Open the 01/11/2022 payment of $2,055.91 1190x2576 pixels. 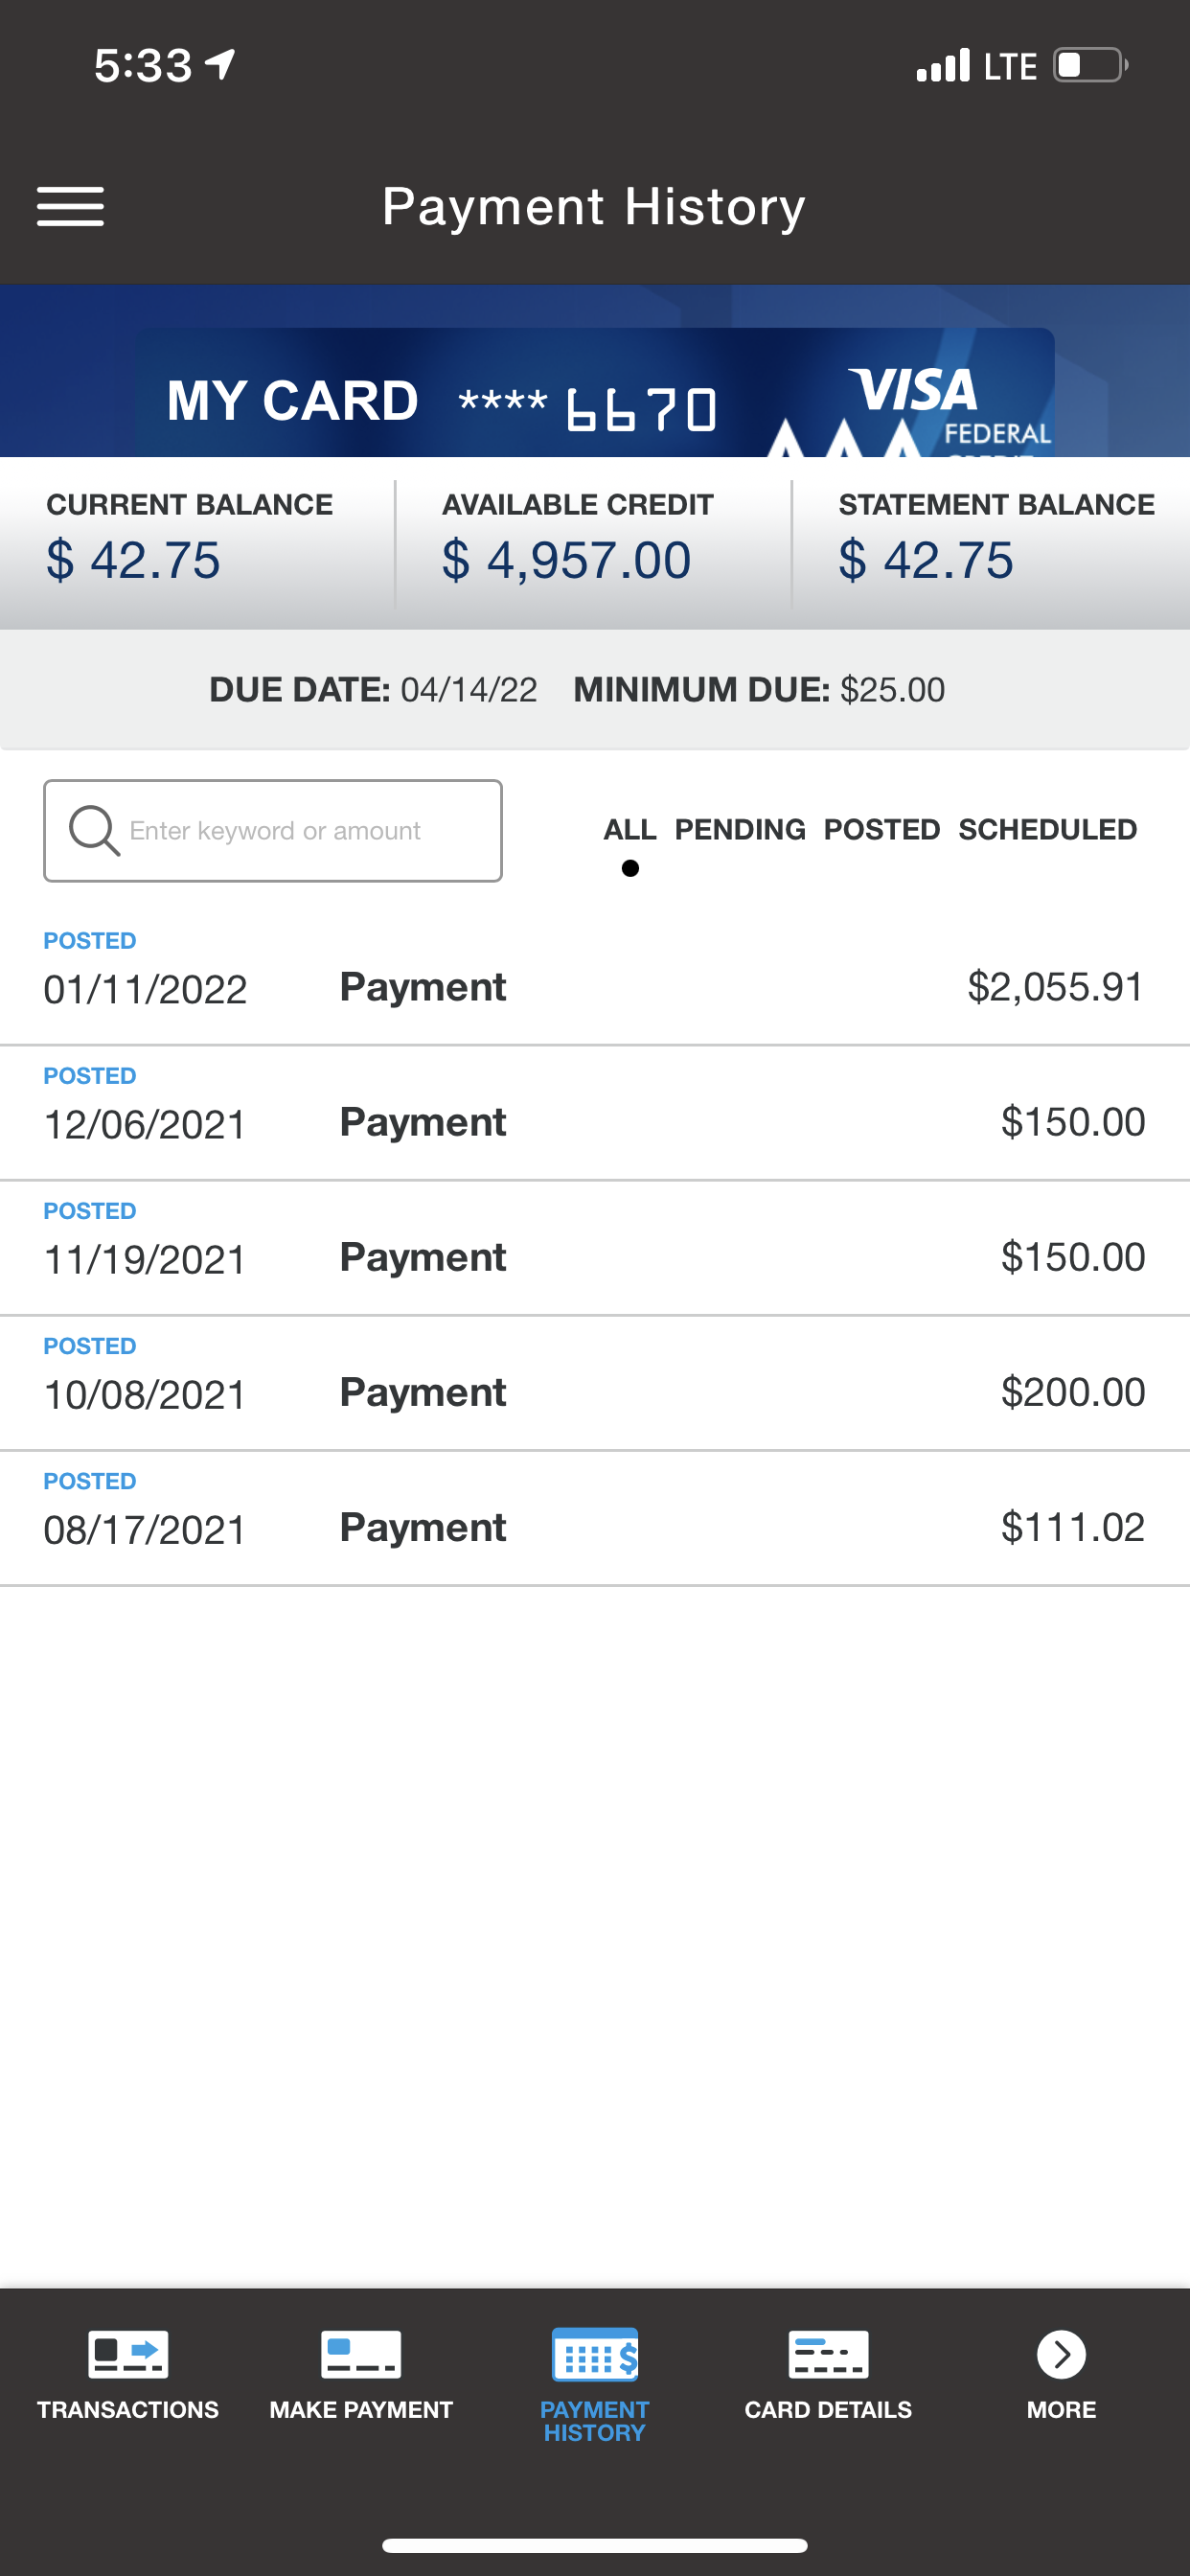(595, 978)
